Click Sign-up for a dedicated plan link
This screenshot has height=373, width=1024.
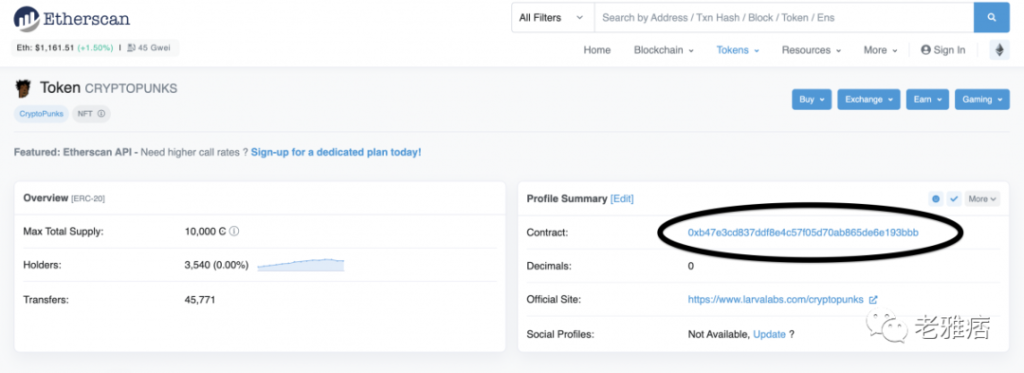tap(336, 152)
